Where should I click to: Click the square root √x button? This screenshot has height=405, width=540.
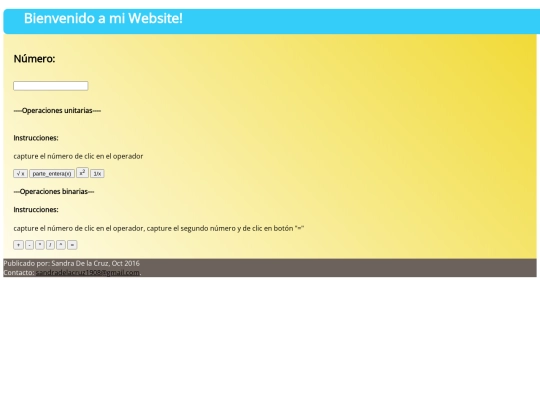click(20, 174)
